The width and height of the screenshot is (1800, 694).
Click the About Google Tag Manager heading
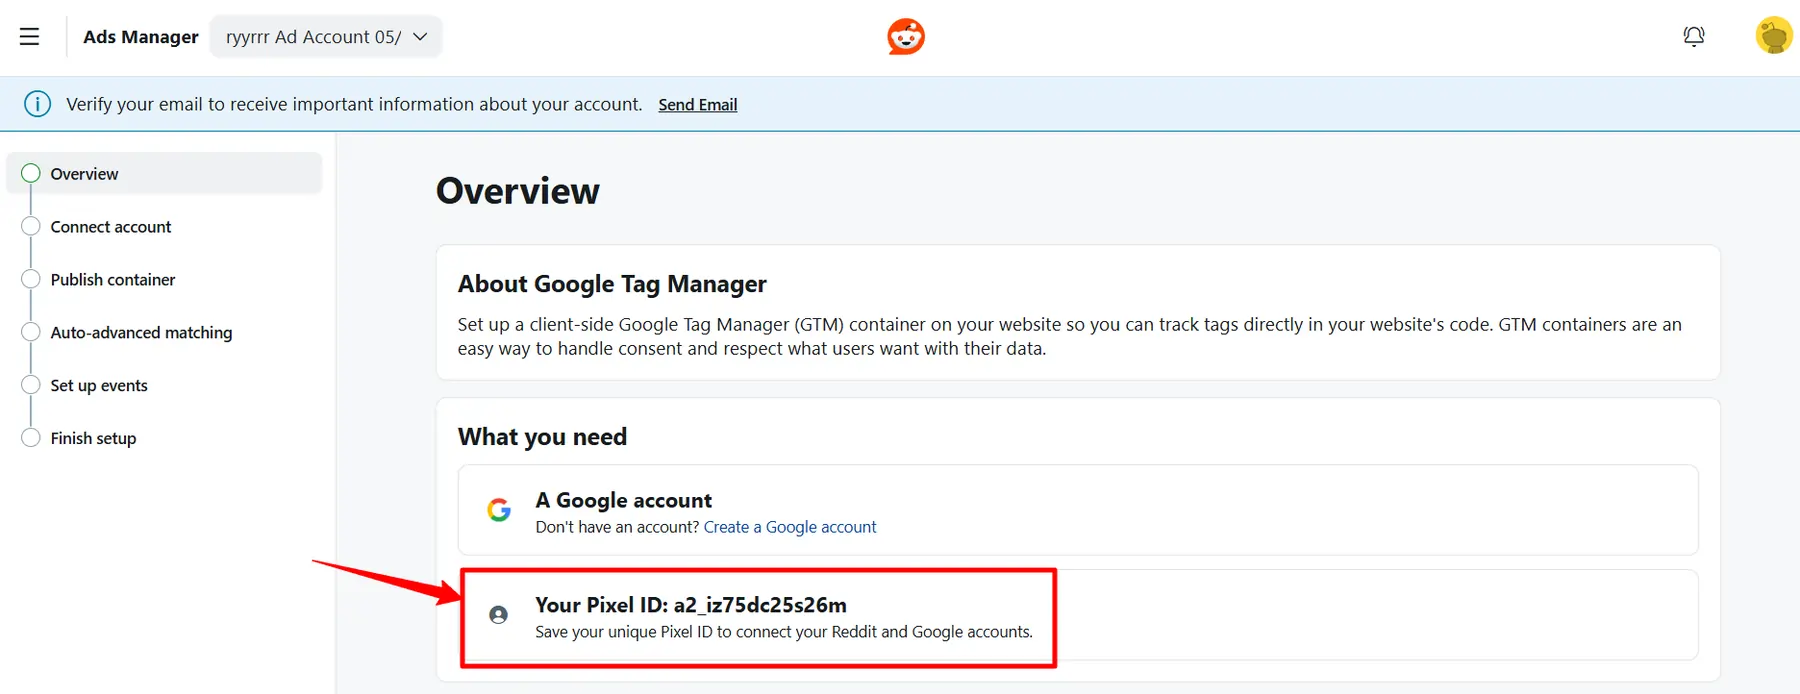pos(612,284)
